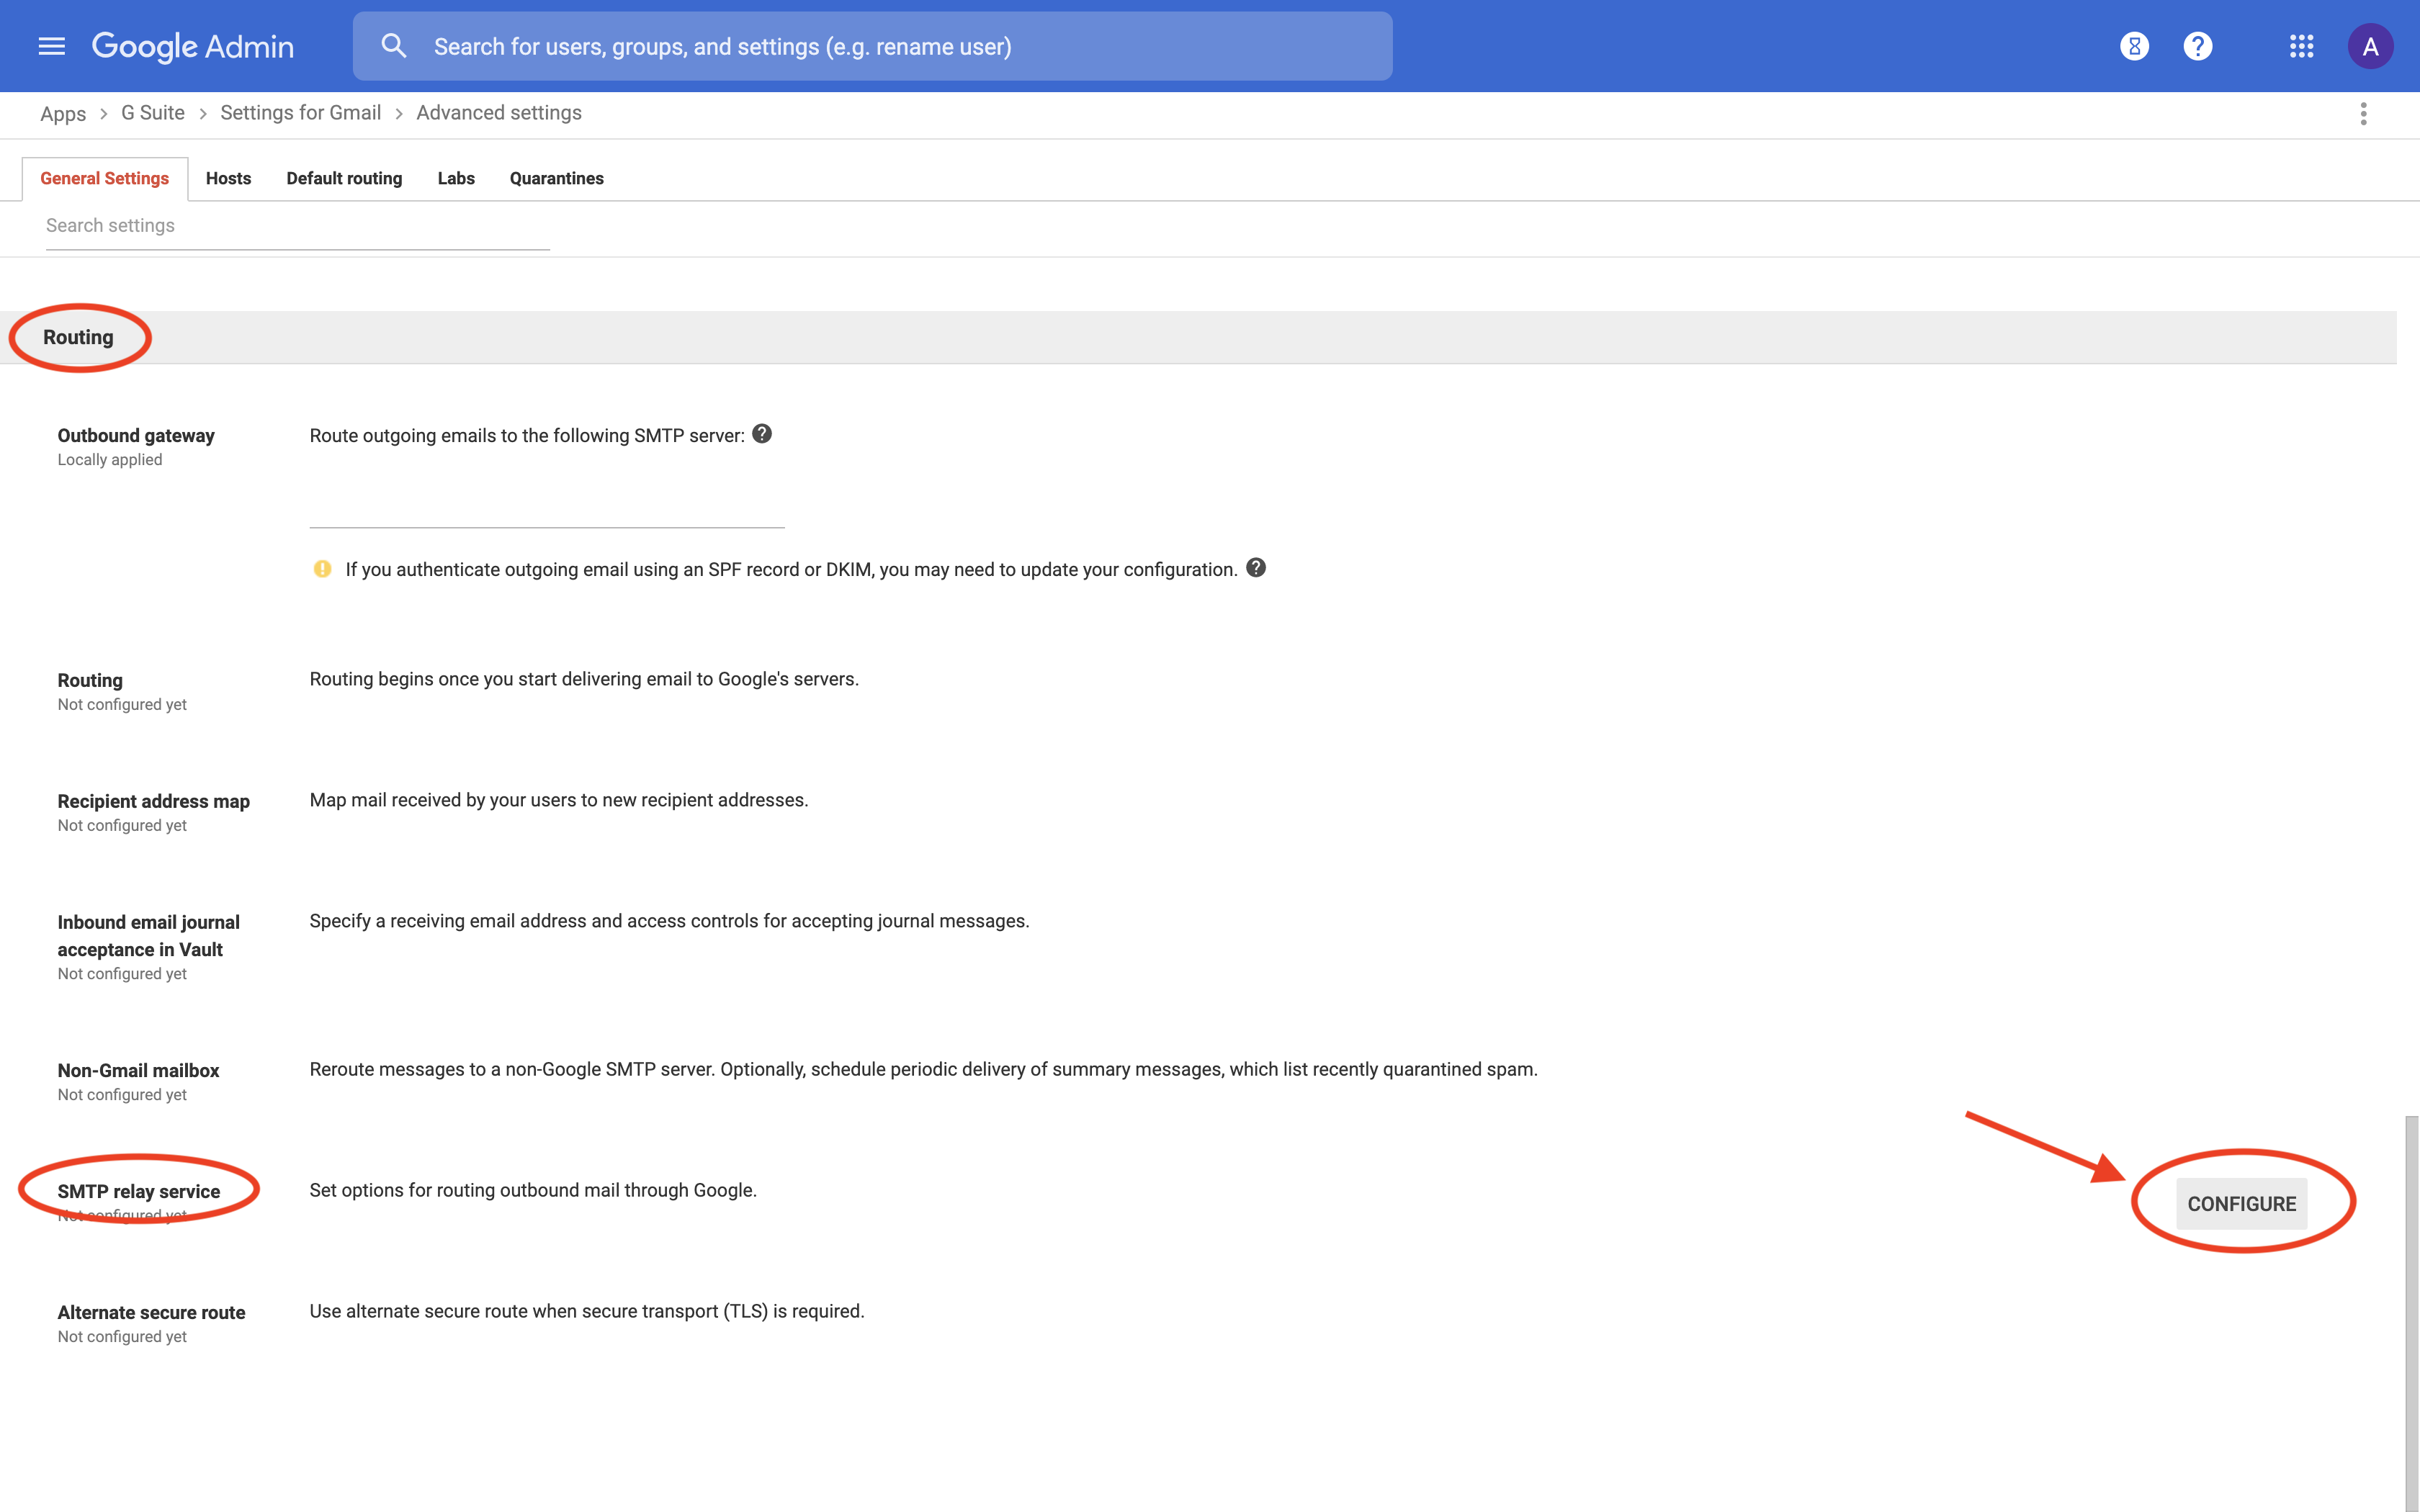Click help icon after SPF DKIM notice
Viewport: 2420px width, 1512px height.
tap(1256, 568)
